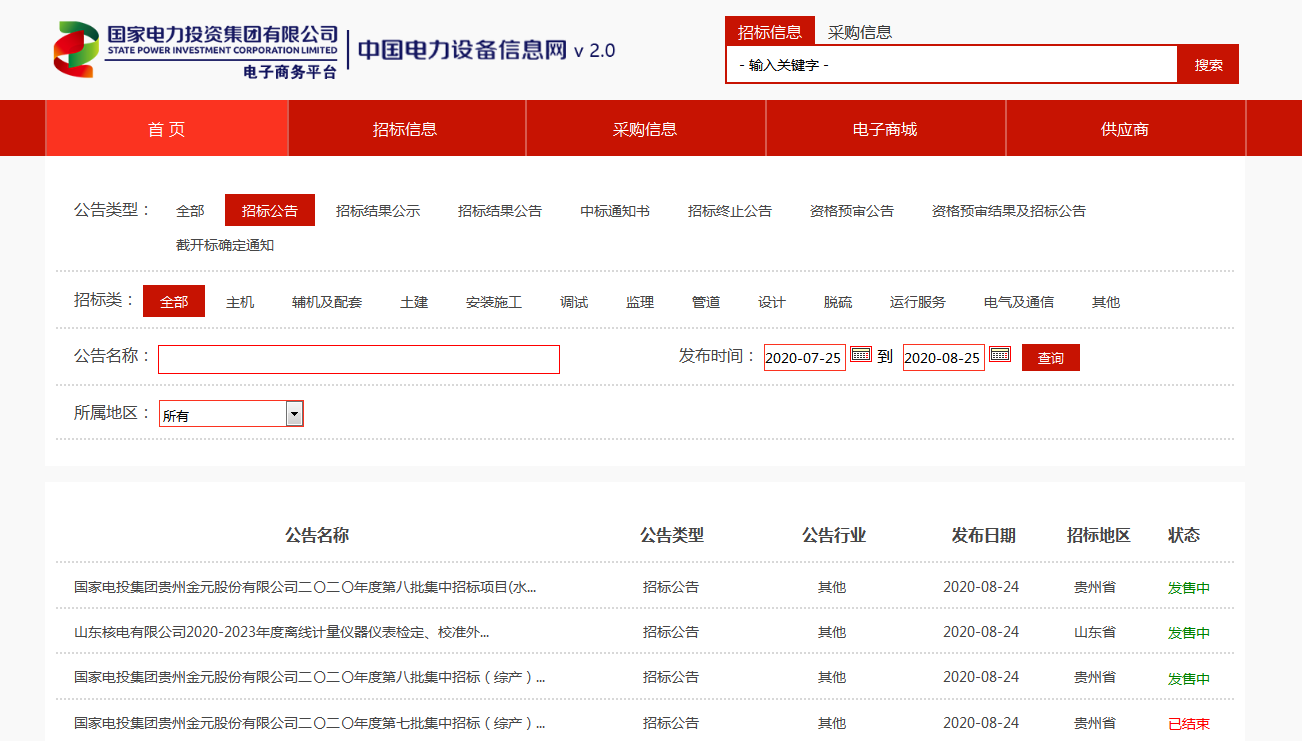Select 安装施工 bidding category

click(494, 302)
